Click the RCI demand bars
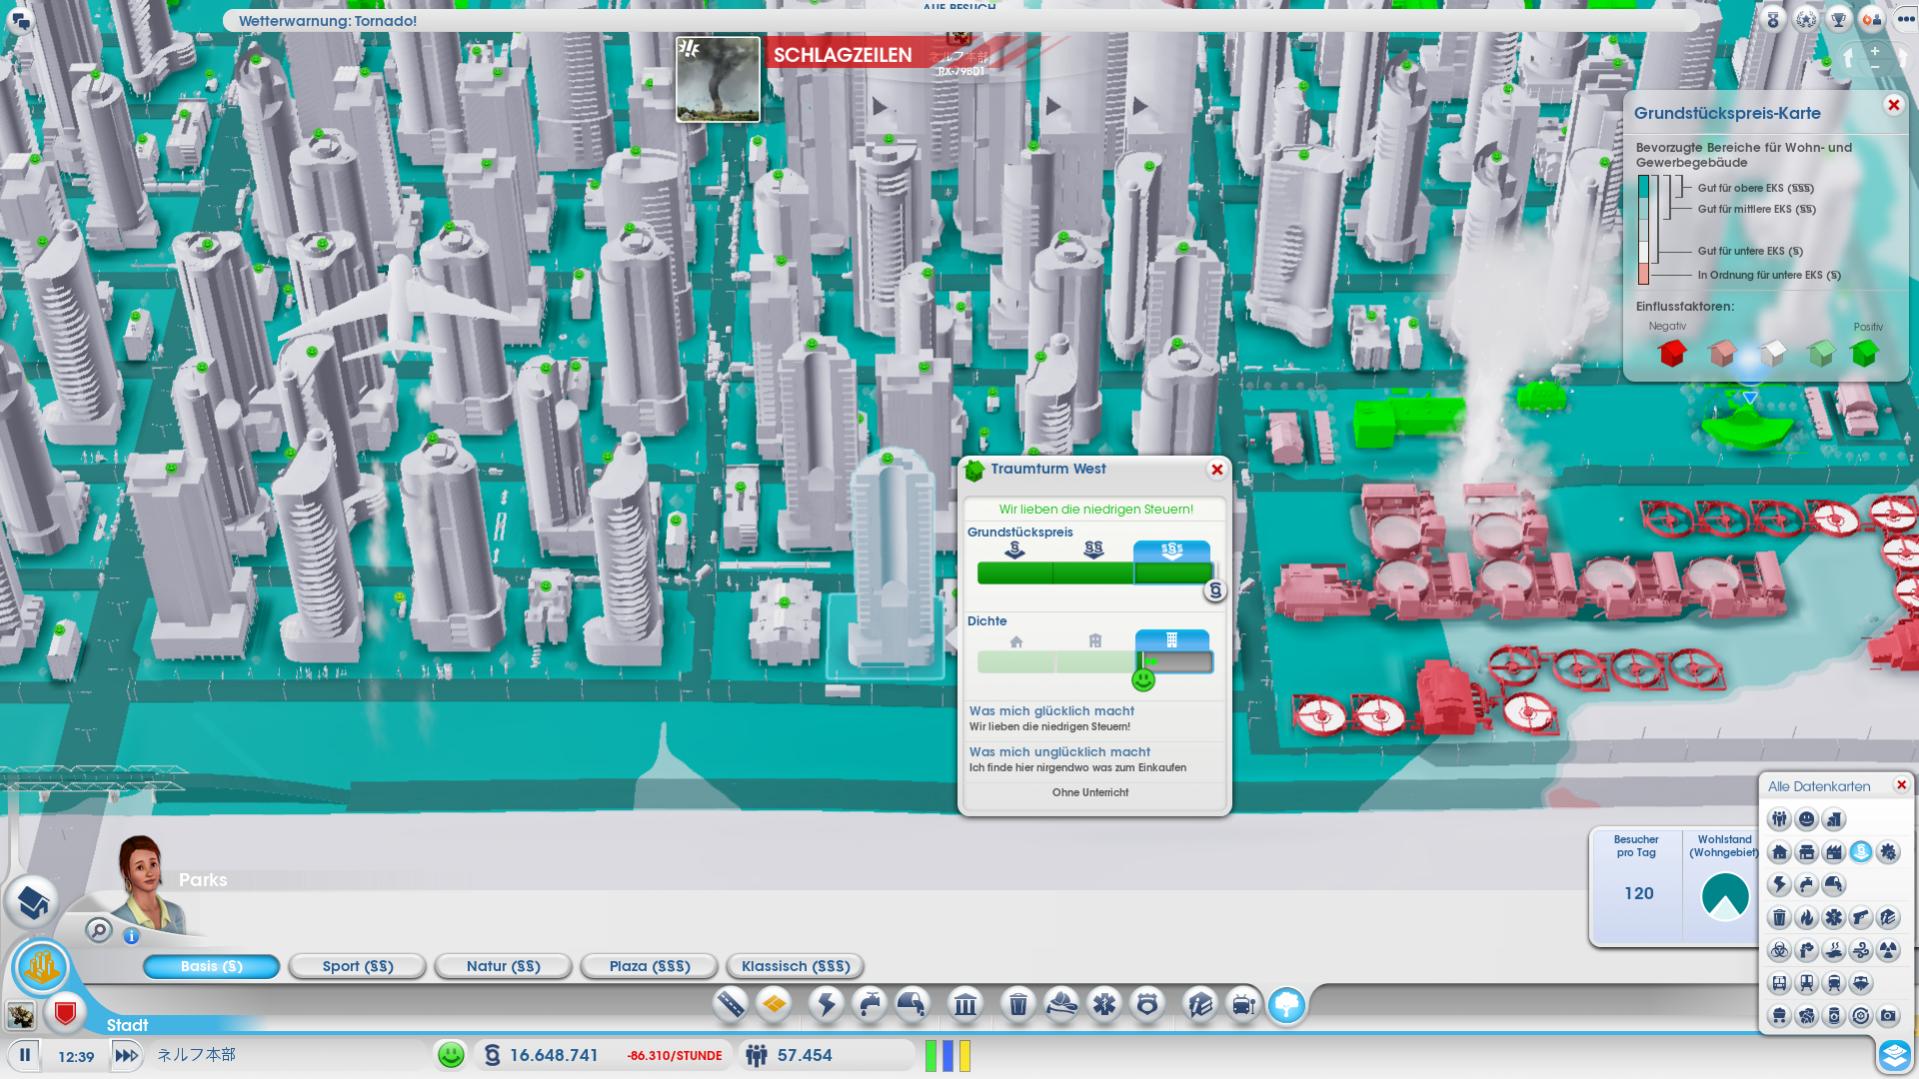Image resolution: width=1919 pixels, height=1079 pixels. coord(947,1055)
